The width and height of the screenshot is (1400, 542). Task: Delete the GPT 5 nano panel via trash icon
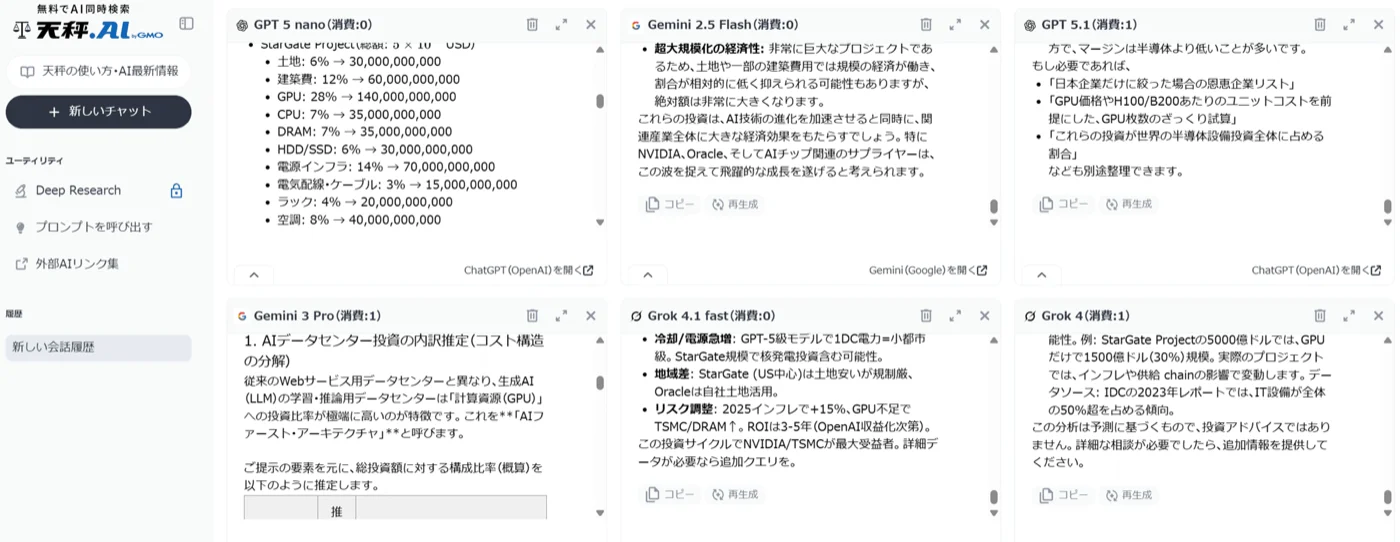532,24
